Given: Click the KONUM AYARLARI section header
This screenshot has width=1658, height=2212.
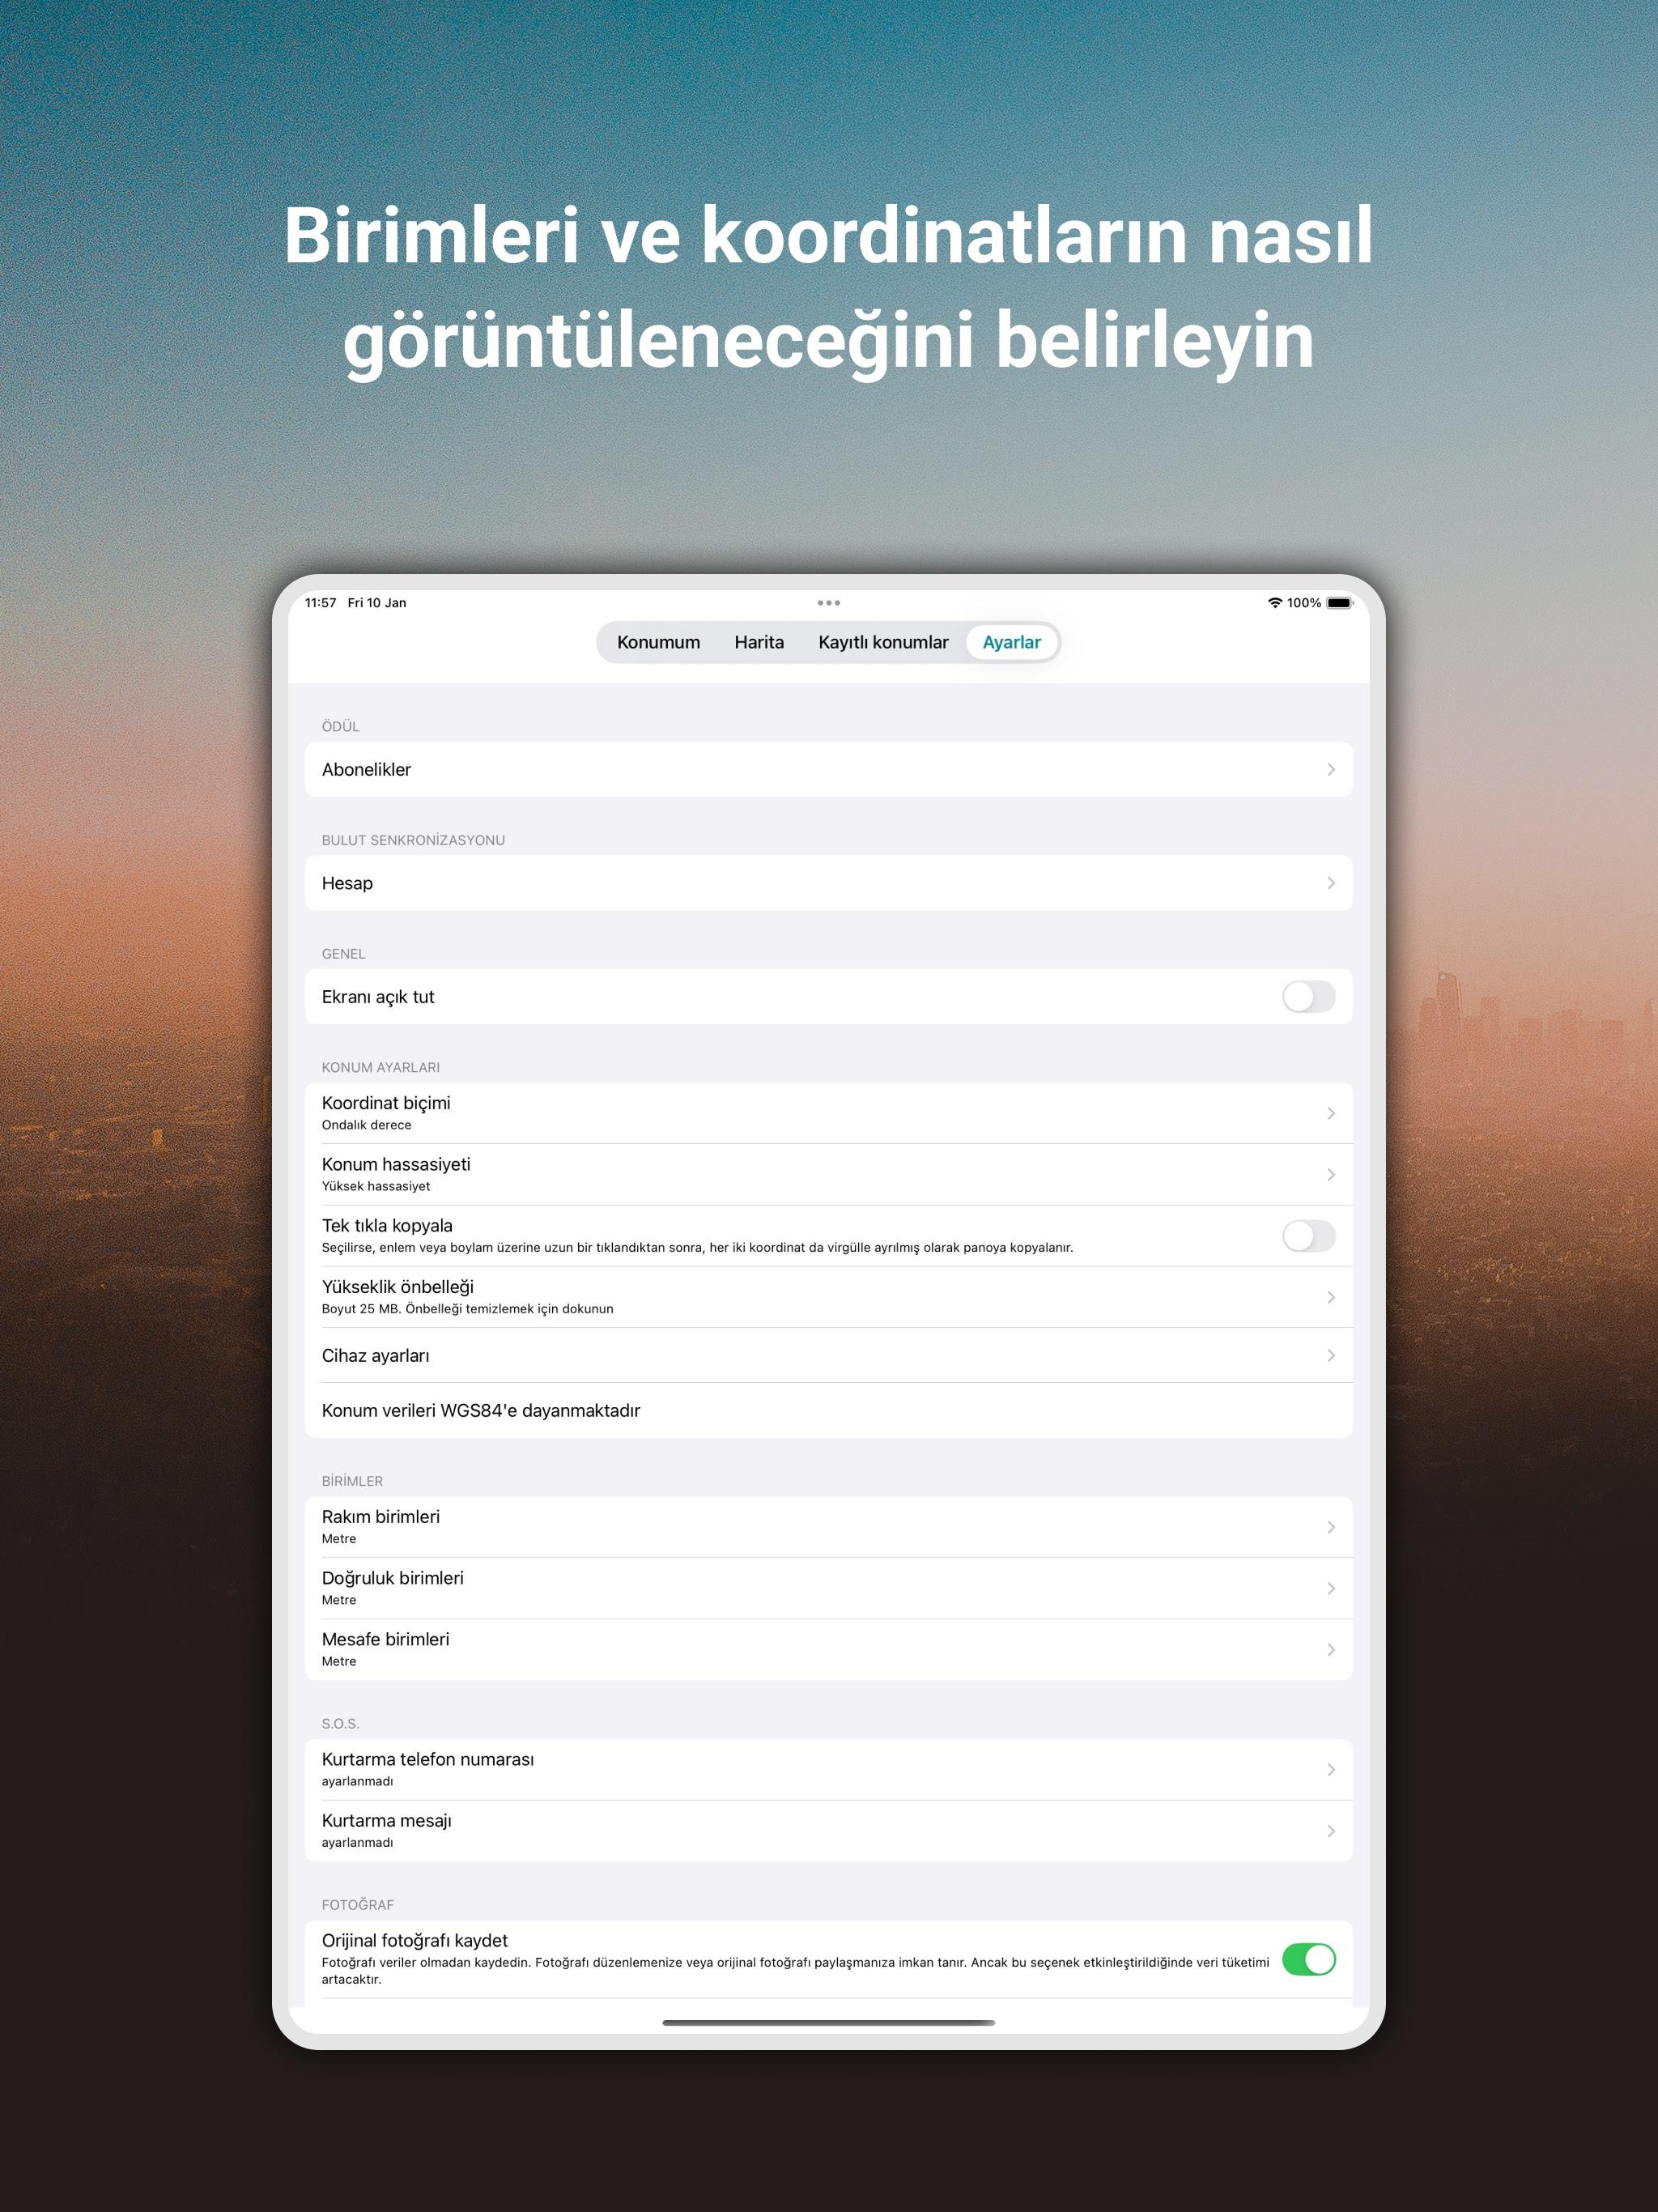Looking at the screenshot, I should 380,1067.
